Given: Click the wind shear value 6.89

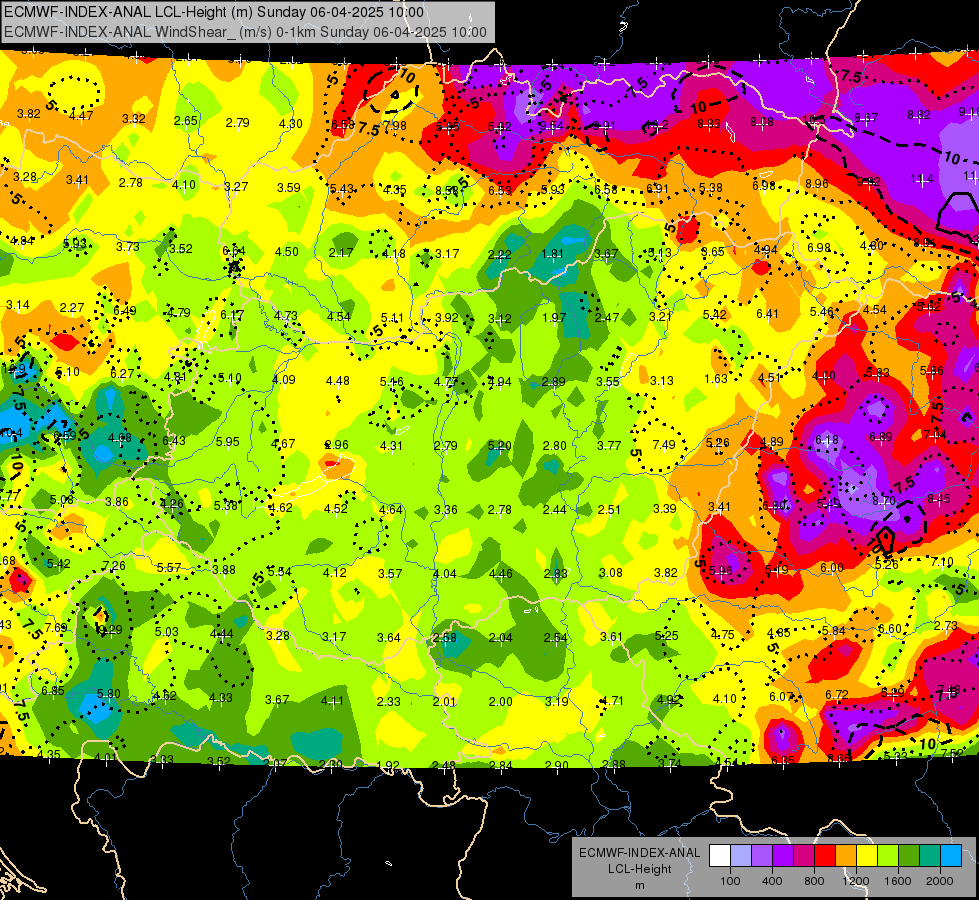Looking at the screenshot, I should (880, 437).
